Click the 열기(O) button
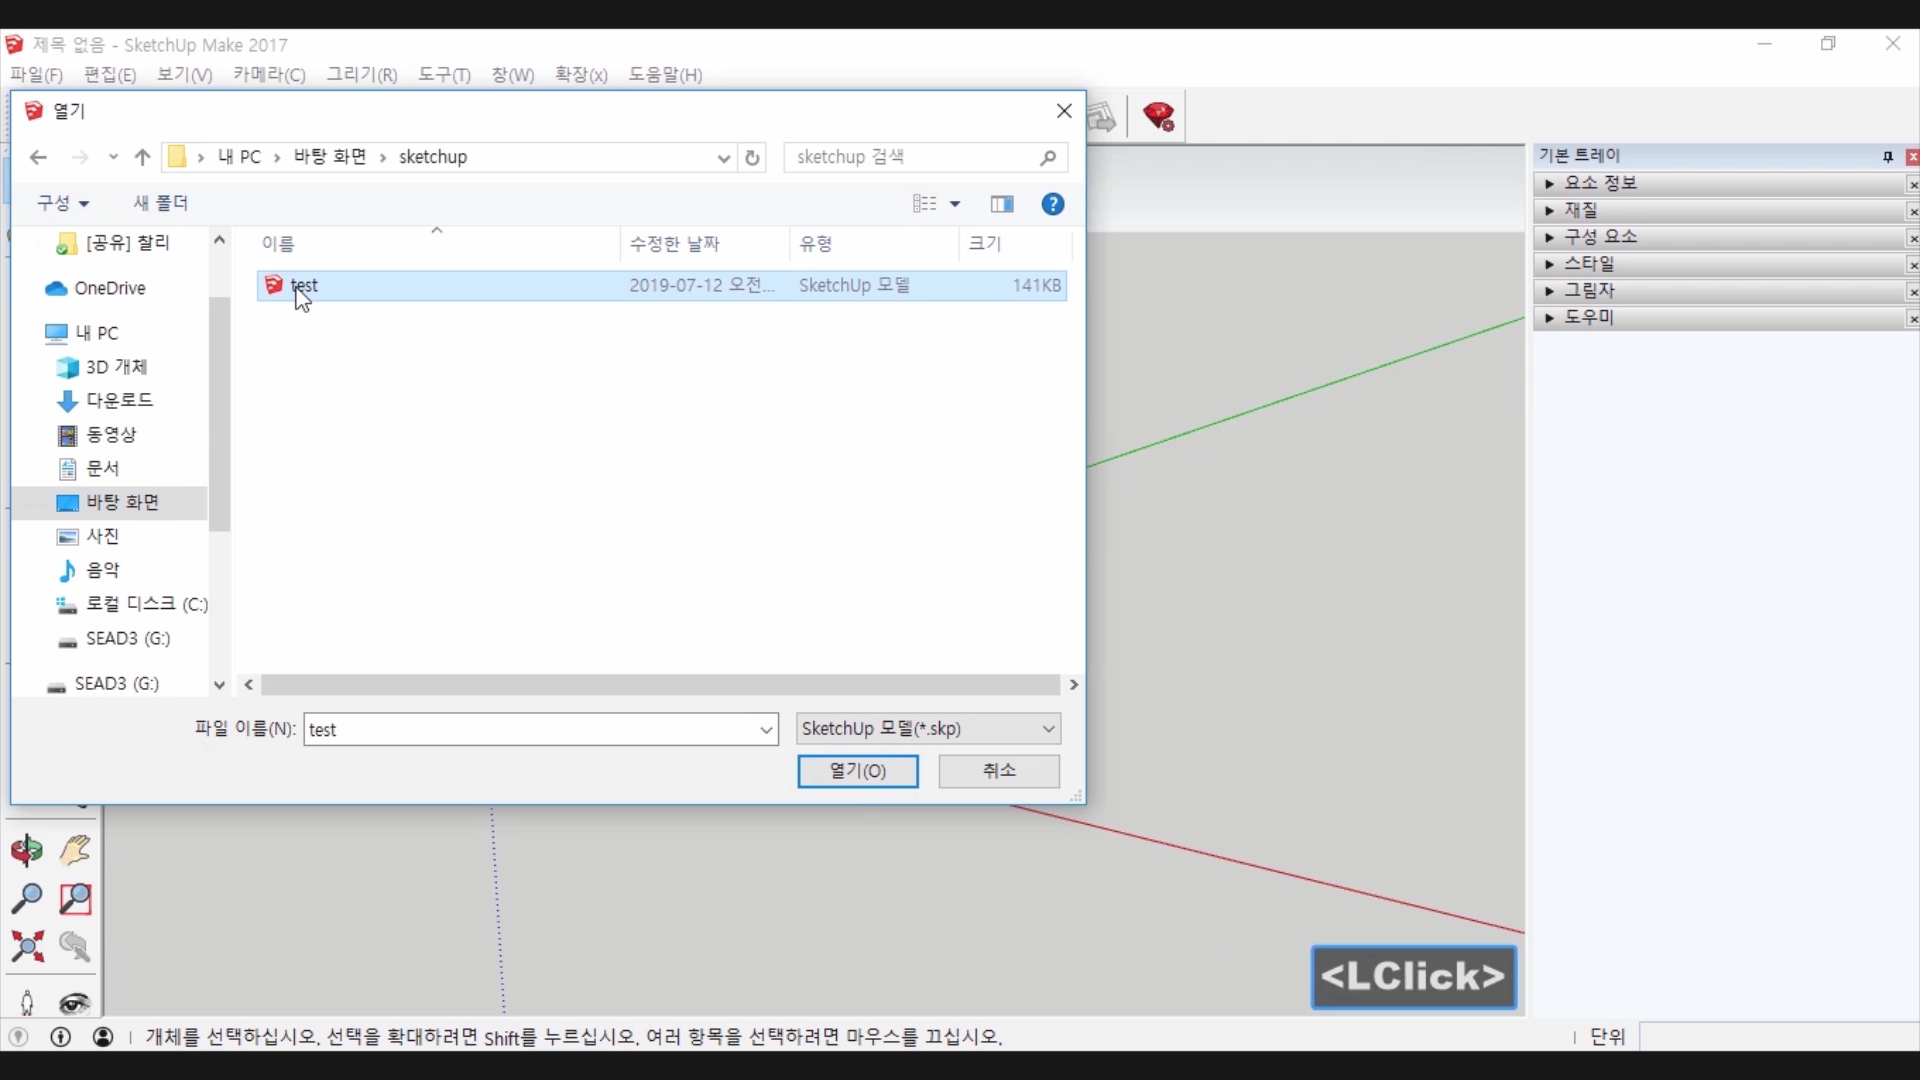This screenshot has height=1080, width=1920. (x=857, y=771)
